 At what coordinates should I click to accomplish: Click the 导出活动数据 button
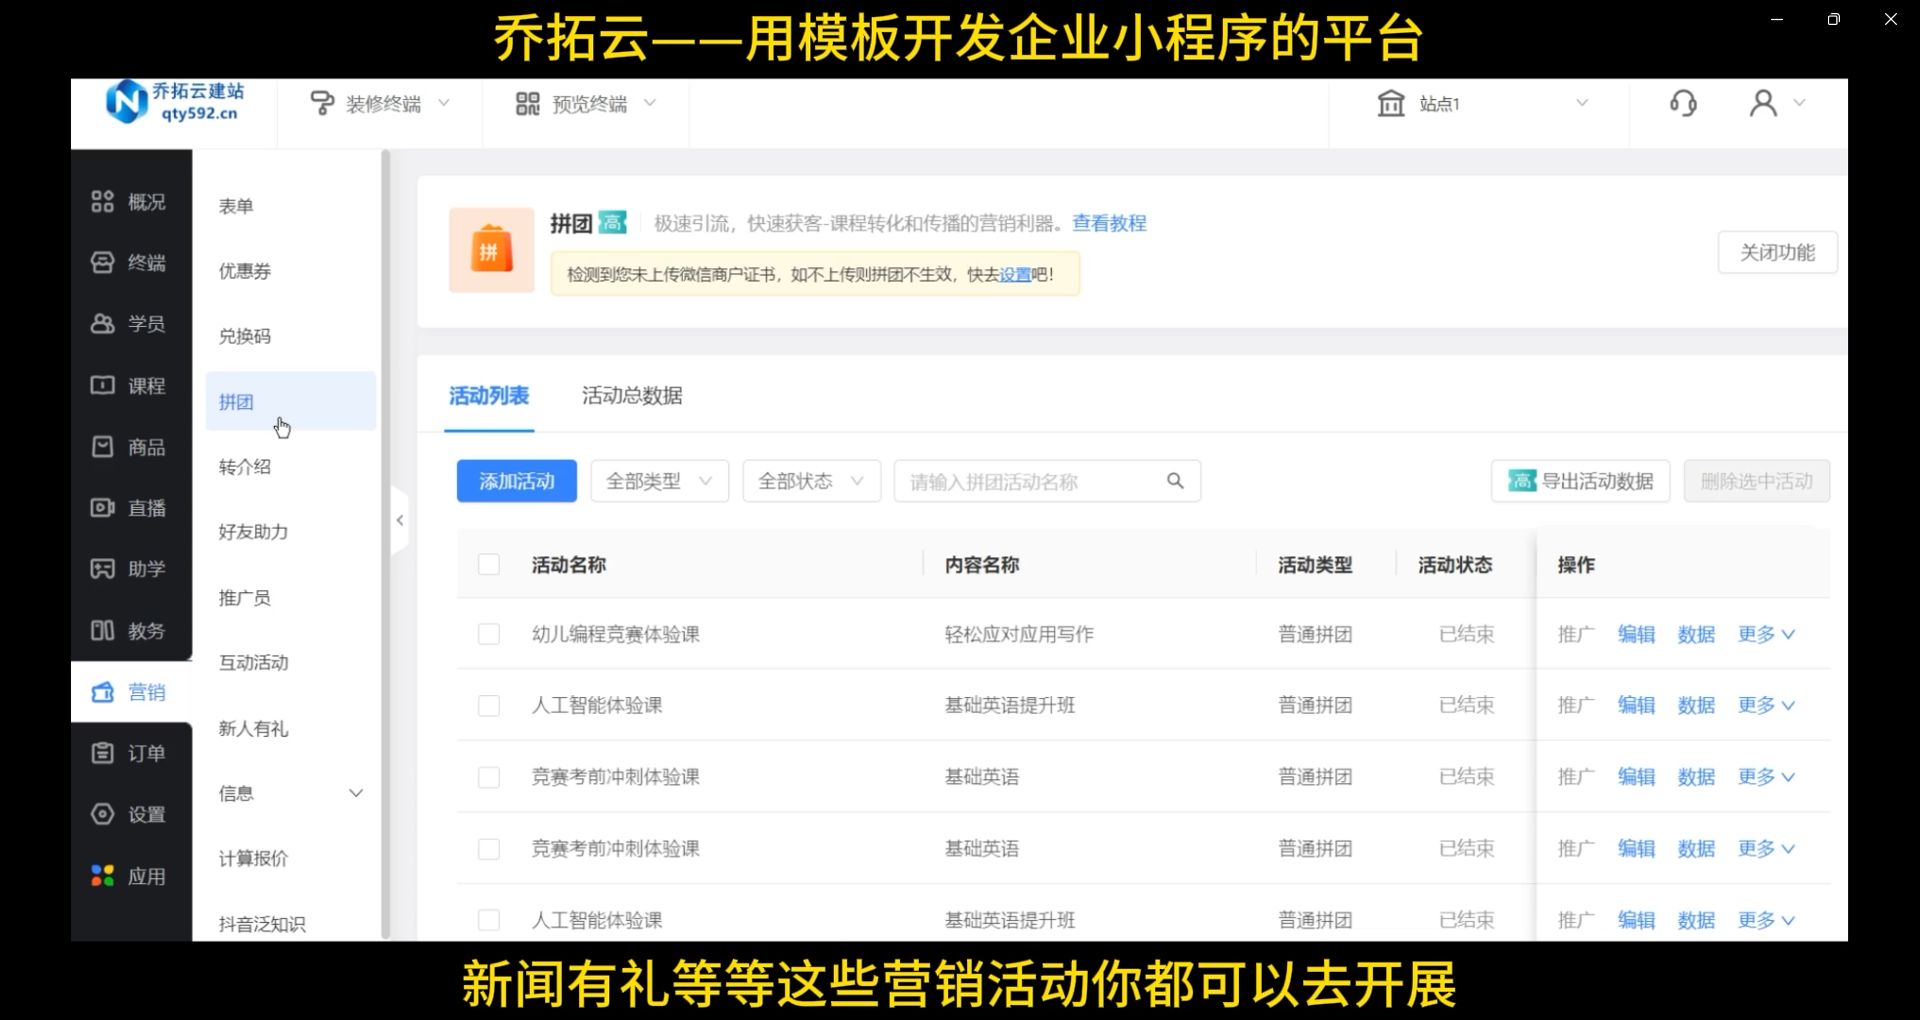1580,481
